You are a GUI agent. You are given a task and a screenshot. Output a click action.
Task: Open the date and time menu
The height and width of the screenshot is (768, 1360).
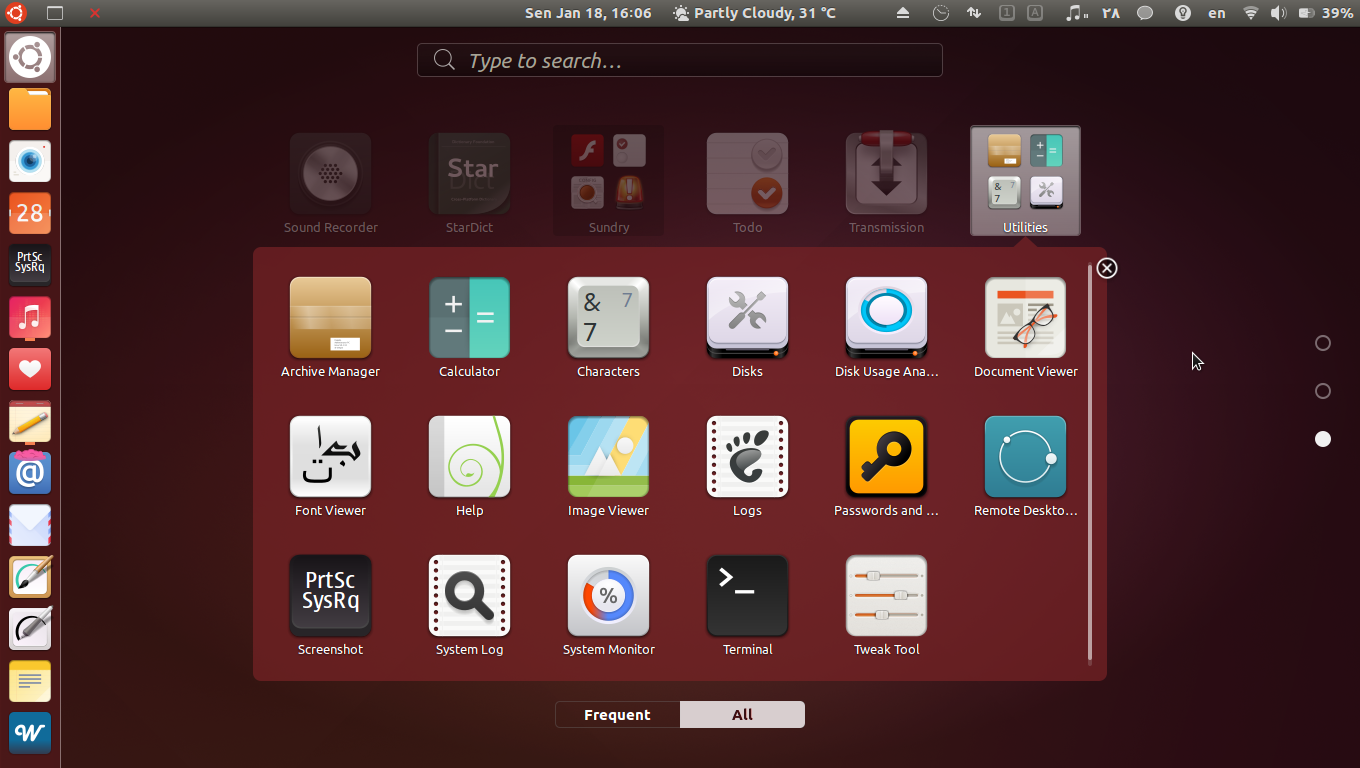(588, 13)
